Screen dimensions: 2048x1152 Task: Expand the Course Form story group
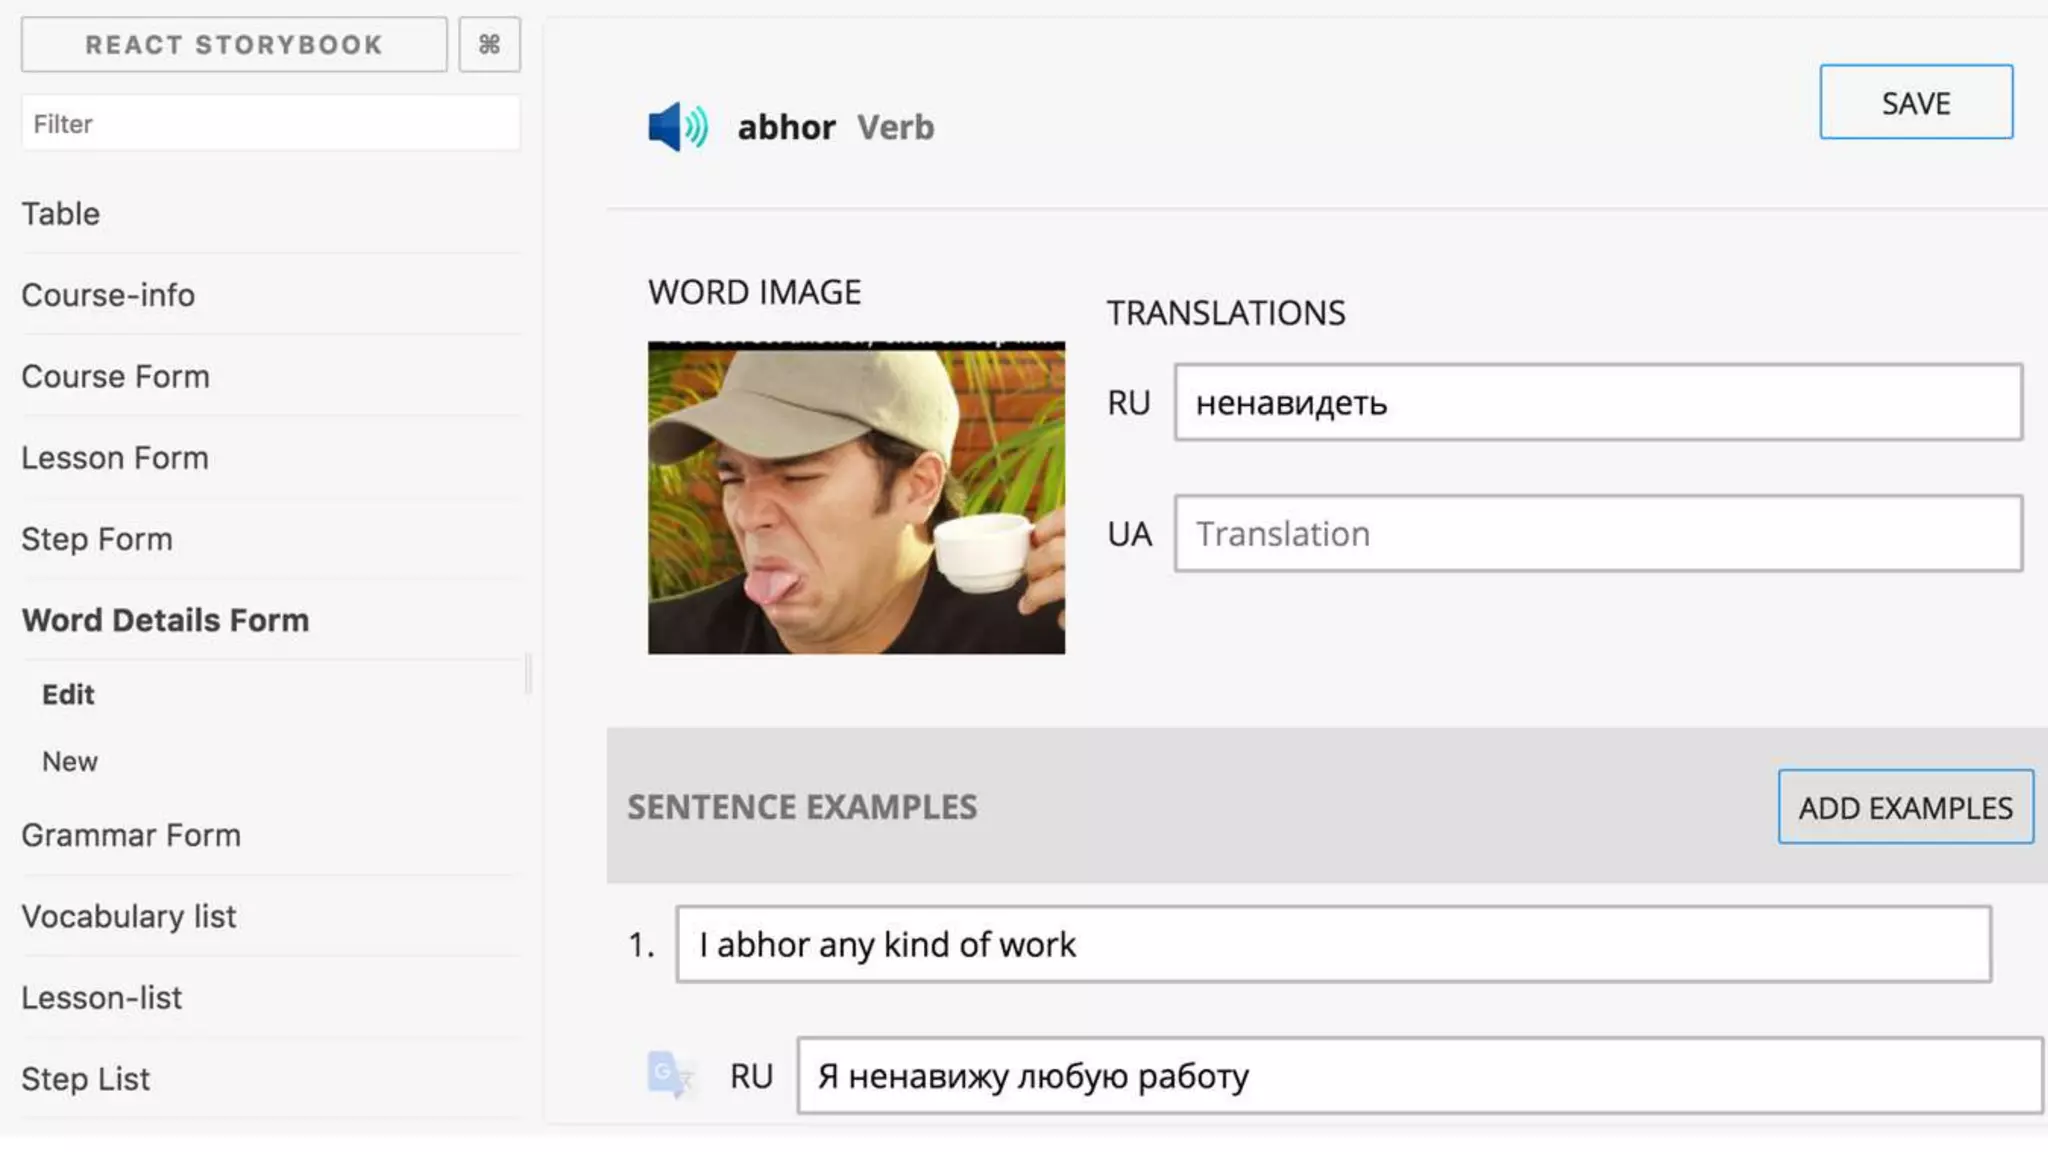point(115,377)
